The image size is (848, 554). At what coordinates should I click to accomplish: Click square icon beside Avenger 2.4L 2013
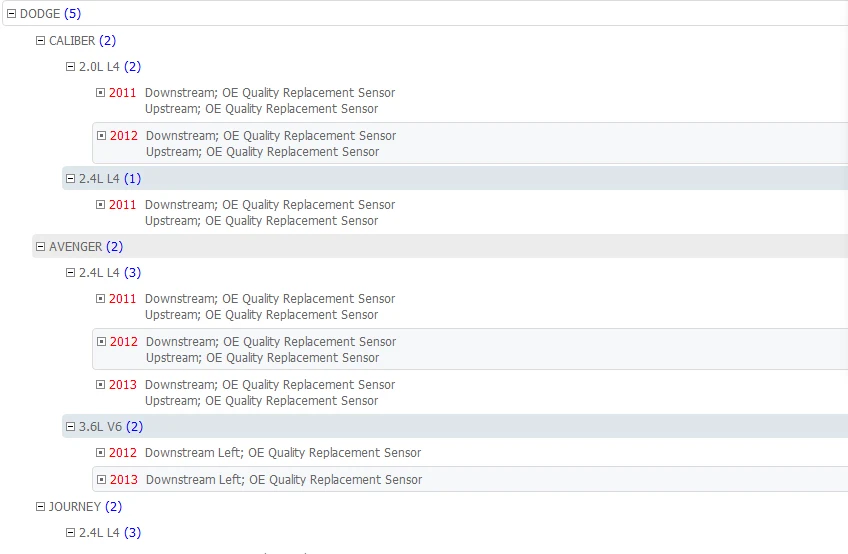[101, 385]
